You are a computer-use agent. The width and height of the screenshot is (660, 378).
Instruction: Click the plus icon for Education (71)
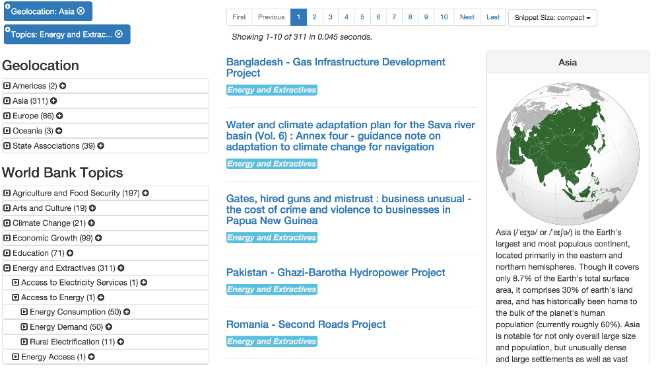point(70,253)
